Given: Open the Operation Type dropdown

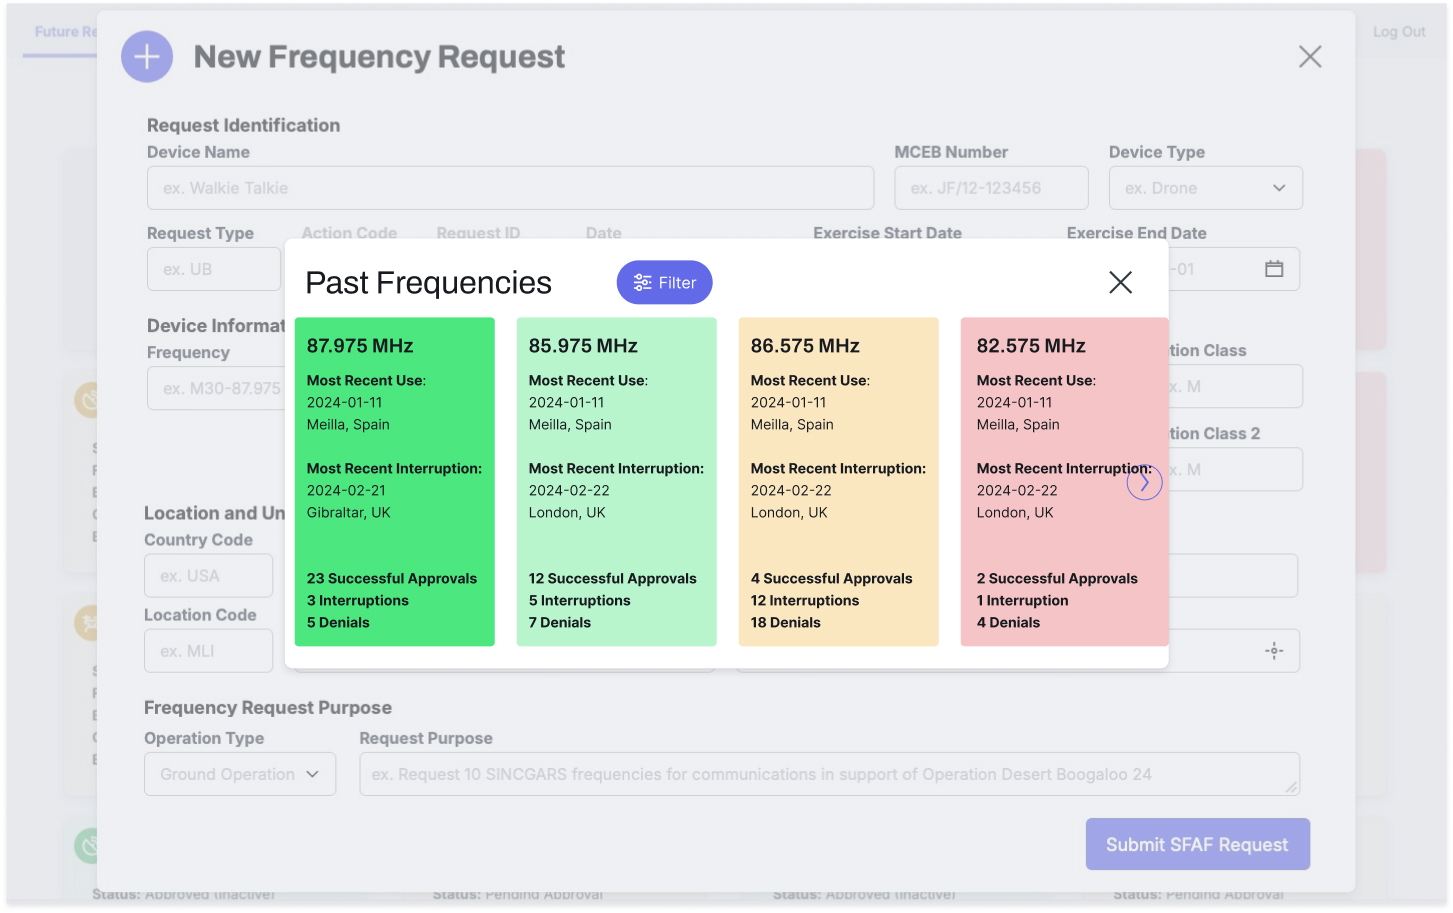Looking at the screenshot, I should coord(240,774).
